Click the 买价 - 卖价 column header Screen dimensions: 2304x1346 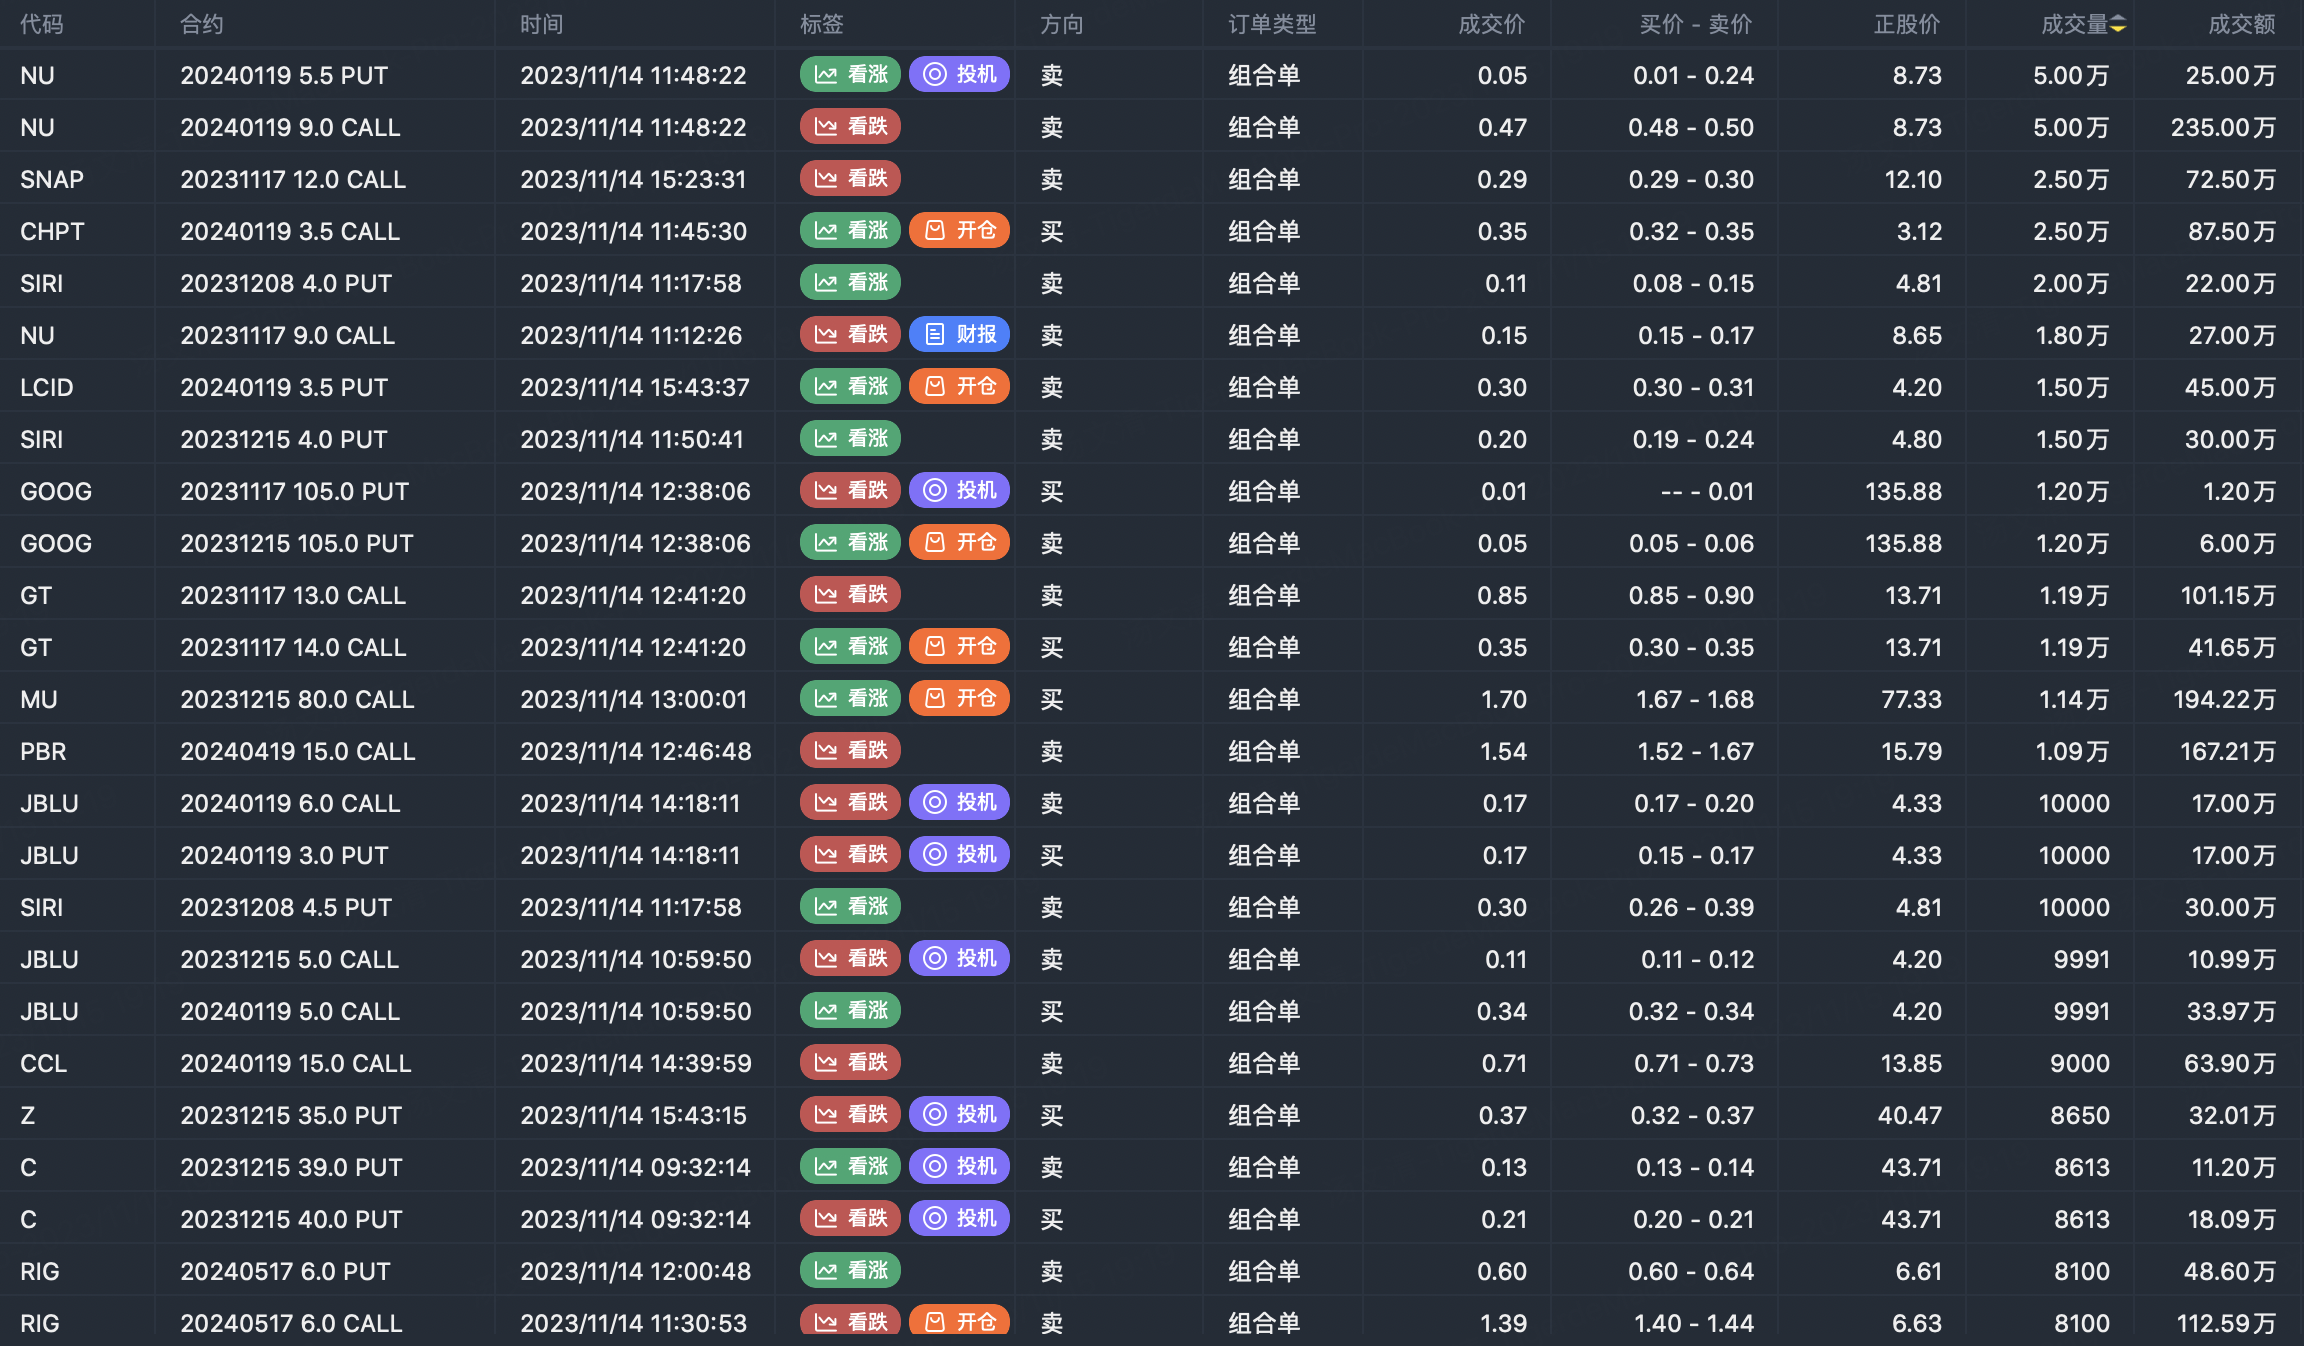pyautogui.click(x=1696, y=24)
